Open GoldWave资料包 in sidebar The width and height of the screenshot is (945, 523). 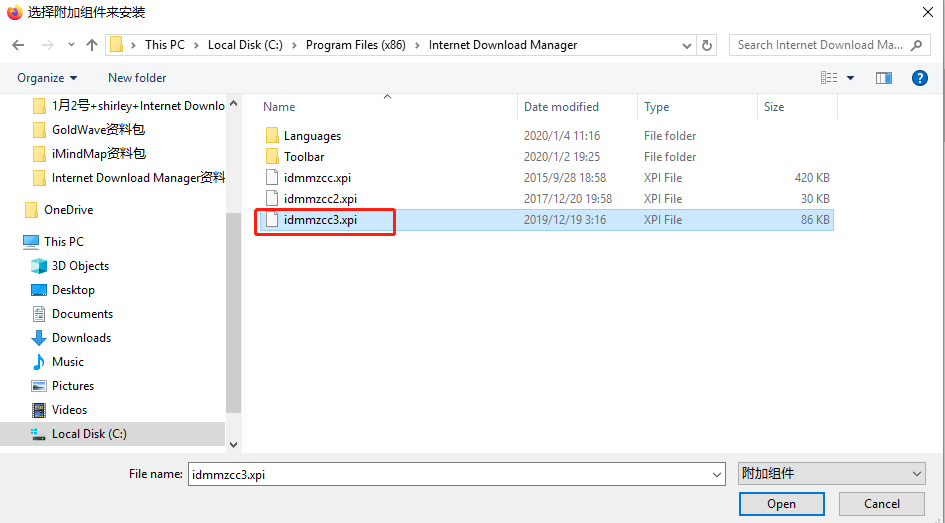(89, 130)
